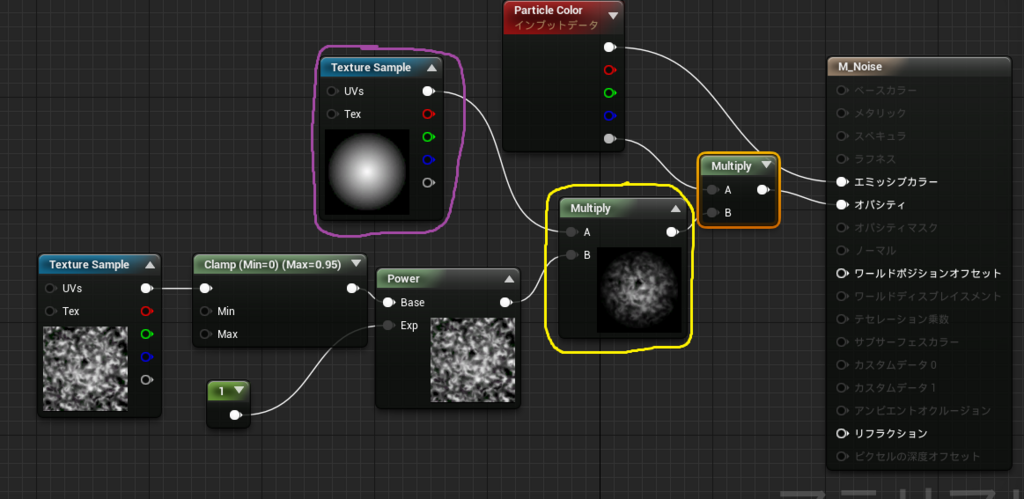Click the リフラクション input pin on M_Noise
The height and width of the screenshot is (499, 1024).
coord(841,433)
